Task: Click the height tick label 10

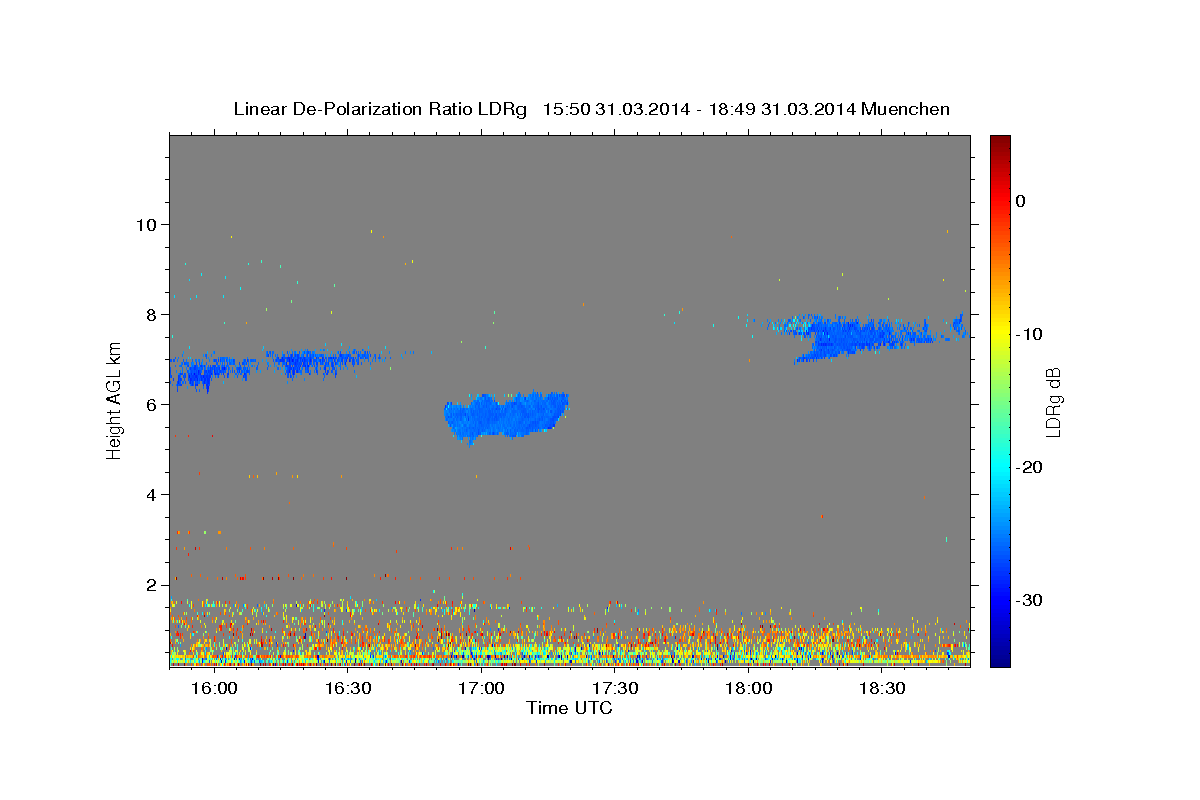Action: (x=149, y=224)
